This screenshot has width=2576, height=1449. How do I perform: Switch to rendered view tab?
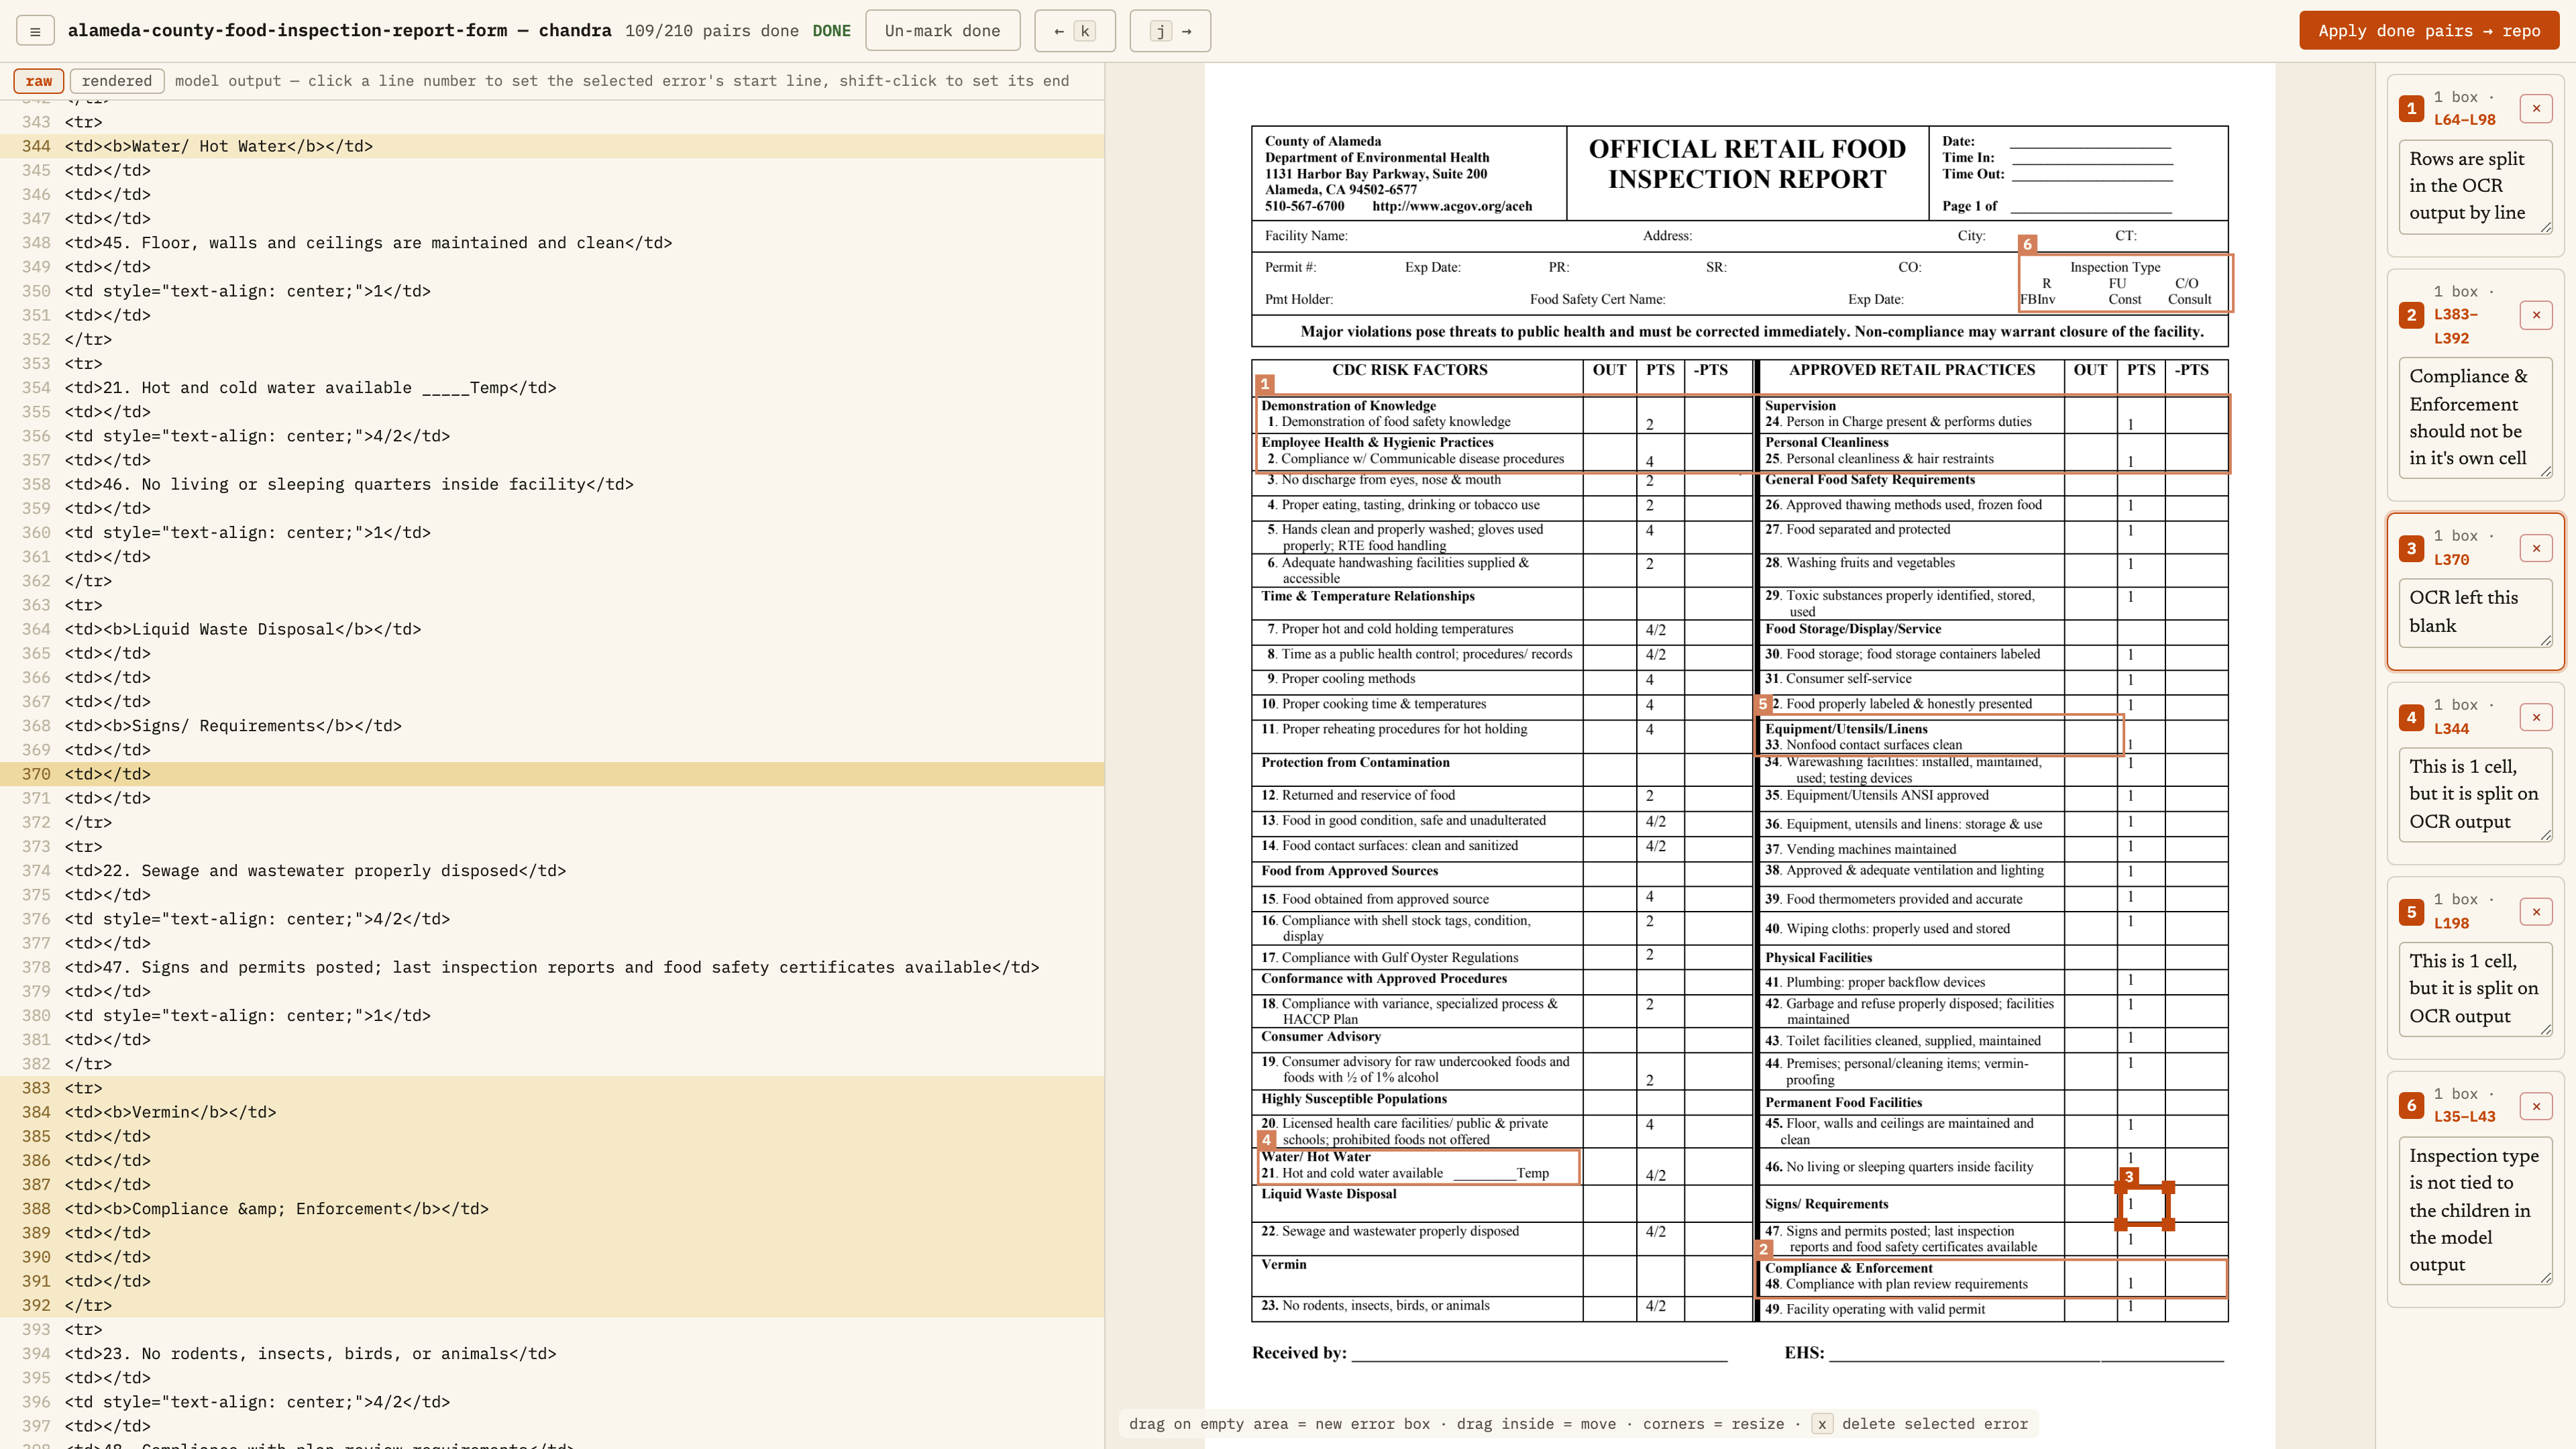coord(117,81)
